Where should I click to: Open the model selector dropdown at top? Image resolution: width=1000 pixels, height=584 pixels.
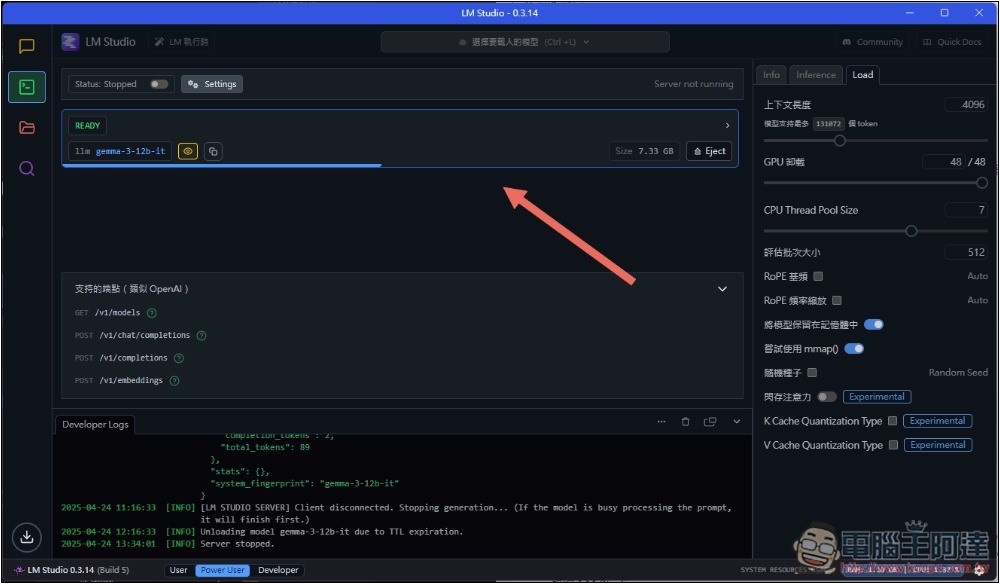coord(525,42)
